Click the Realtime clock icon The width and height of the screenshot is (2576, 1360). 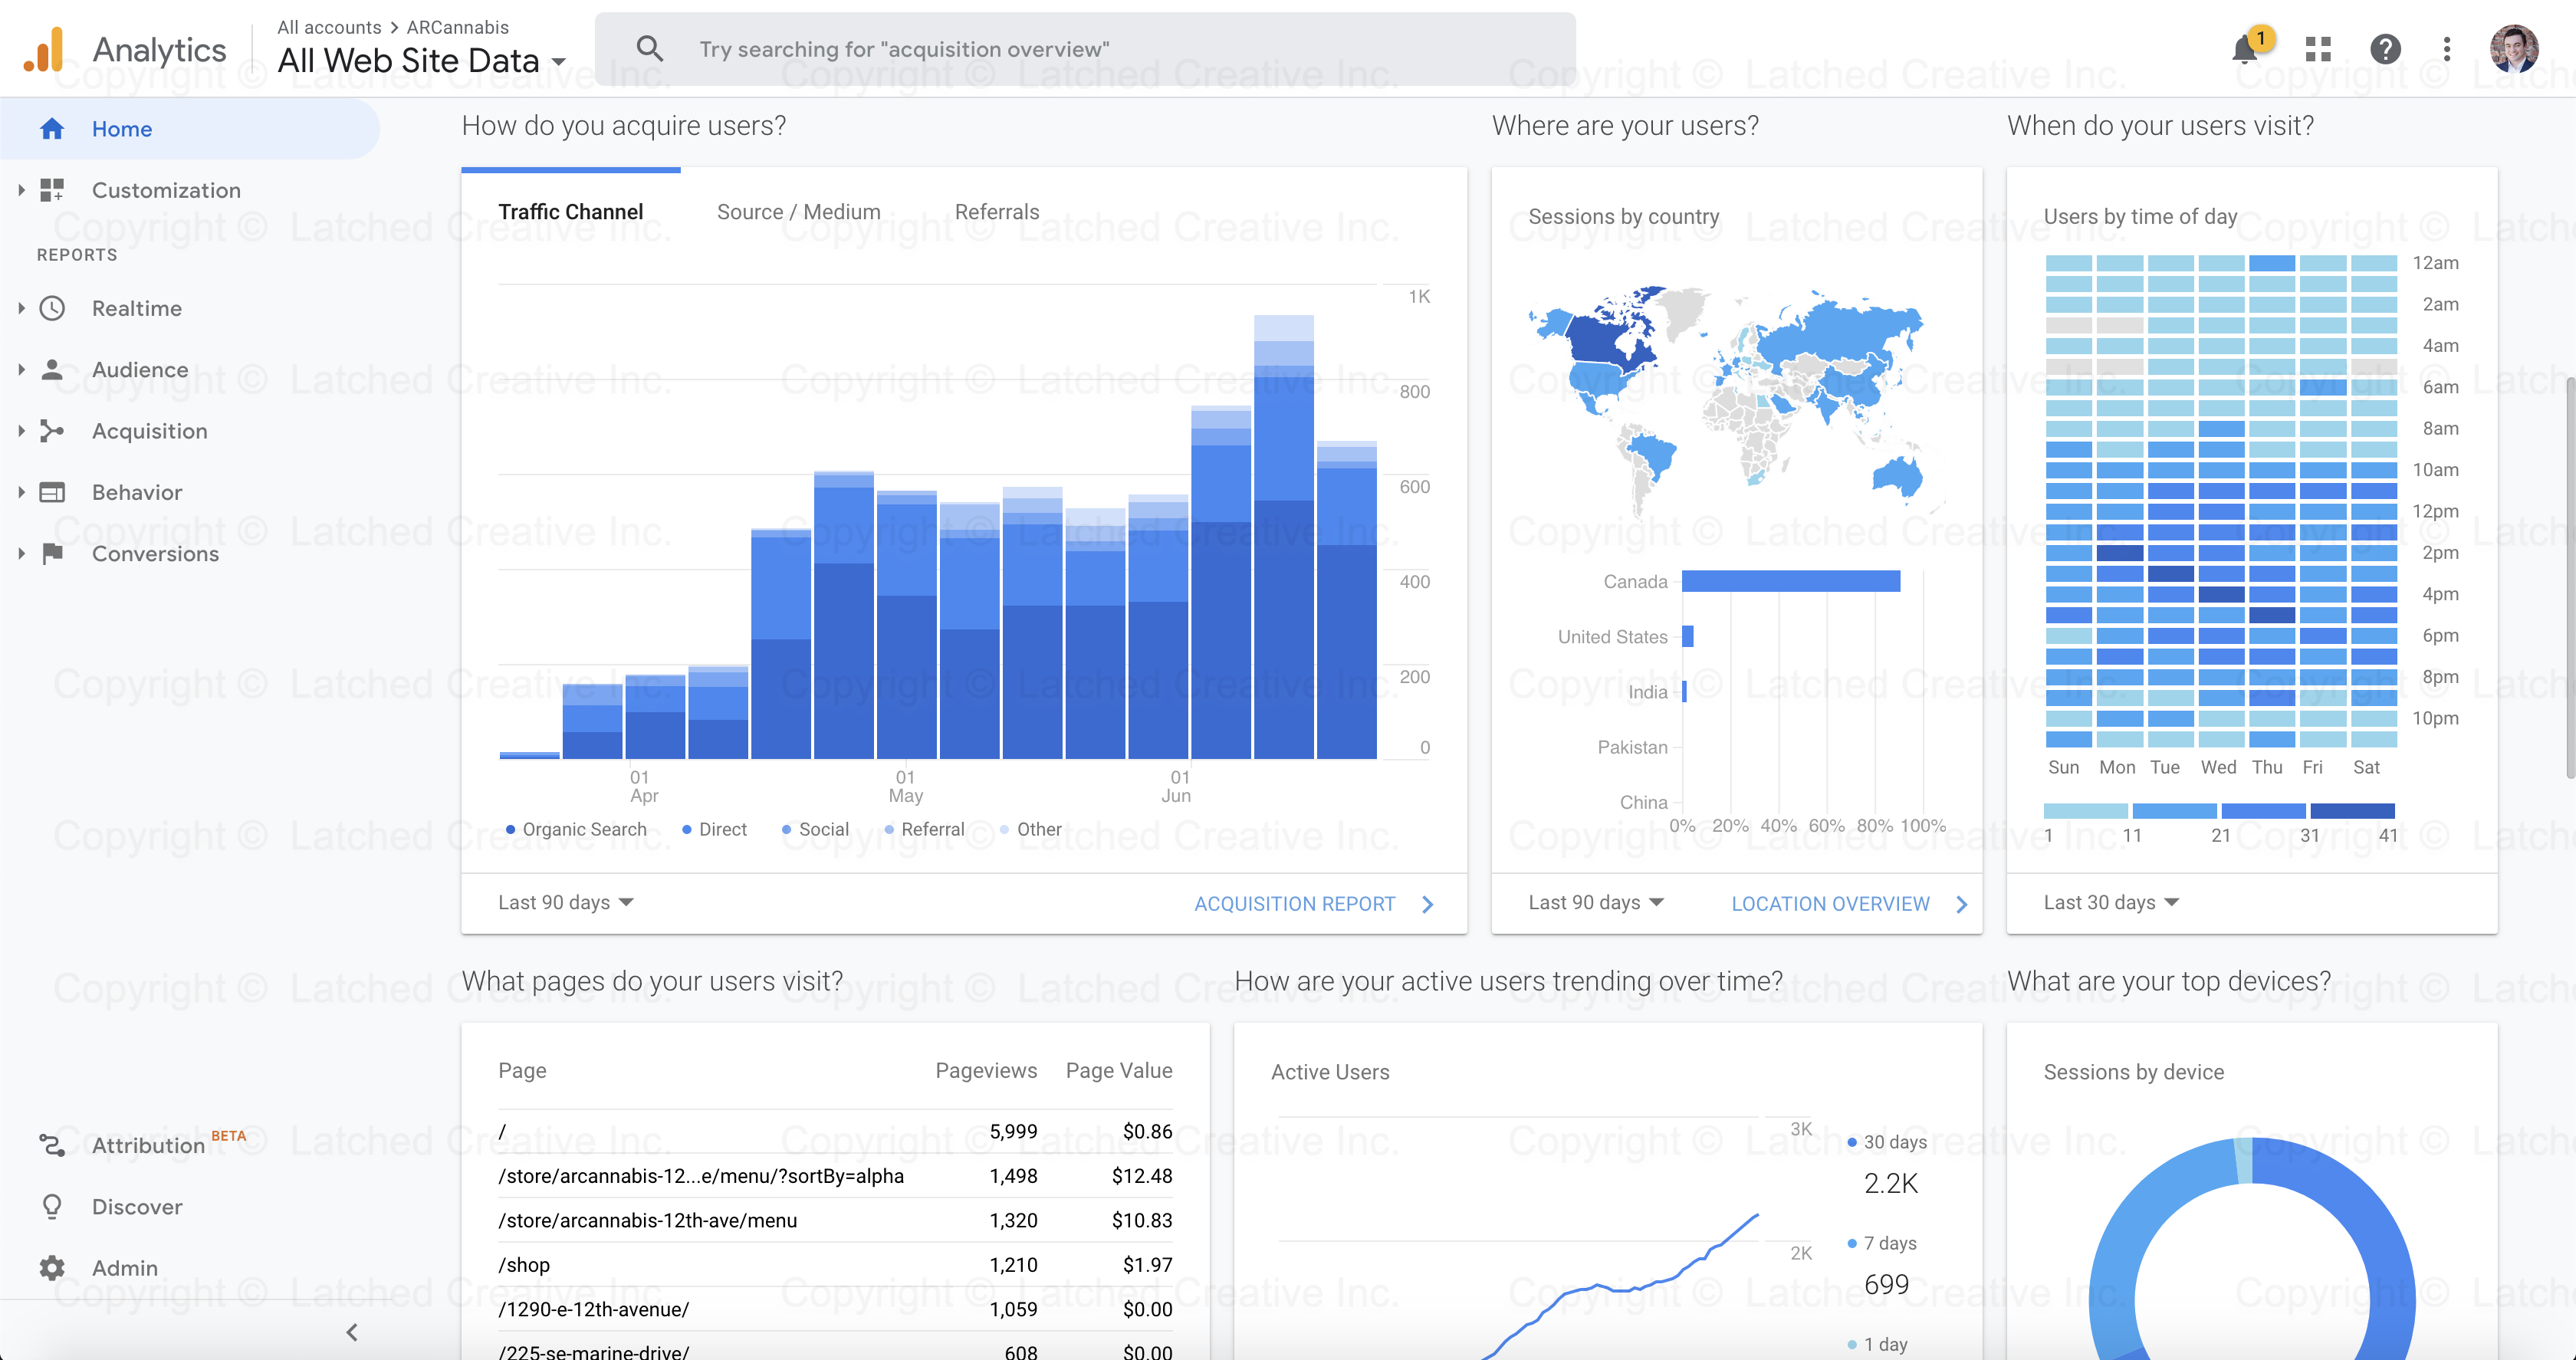click(x=52, y=308)
